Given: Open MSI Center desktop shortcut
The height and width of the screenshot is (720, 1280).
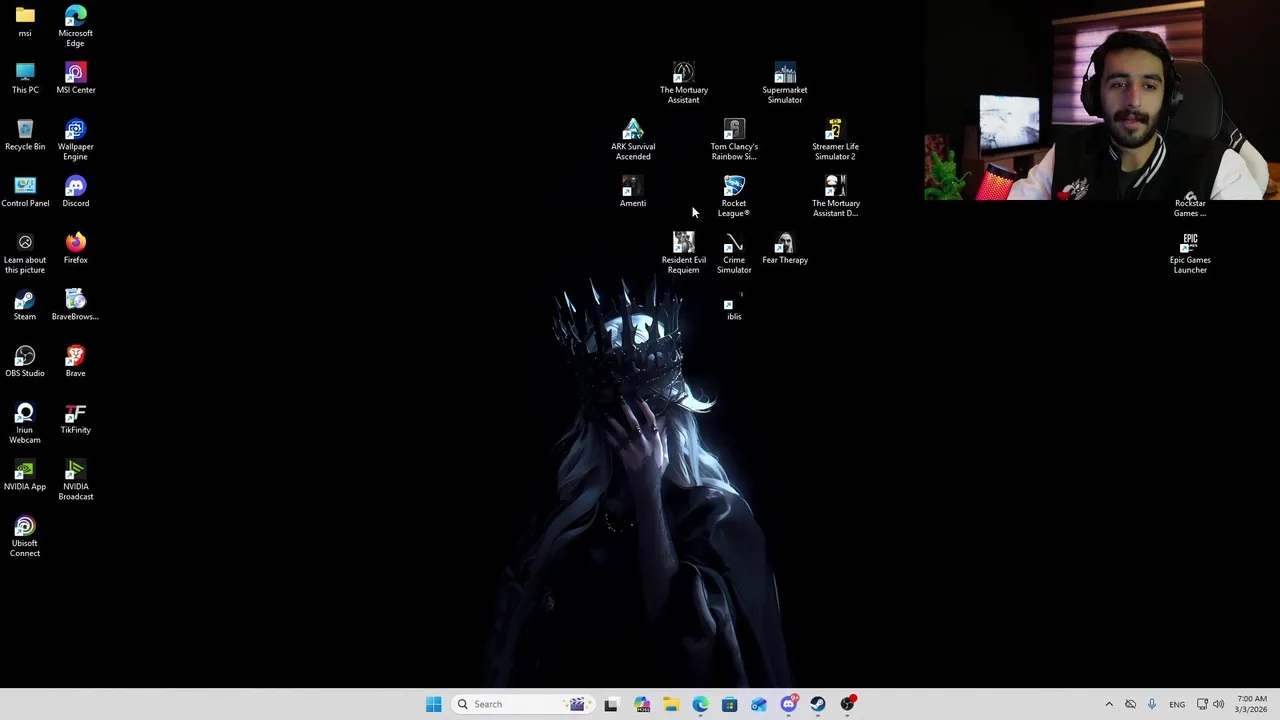Looking at the screenshot, I should tap(75, 78).
